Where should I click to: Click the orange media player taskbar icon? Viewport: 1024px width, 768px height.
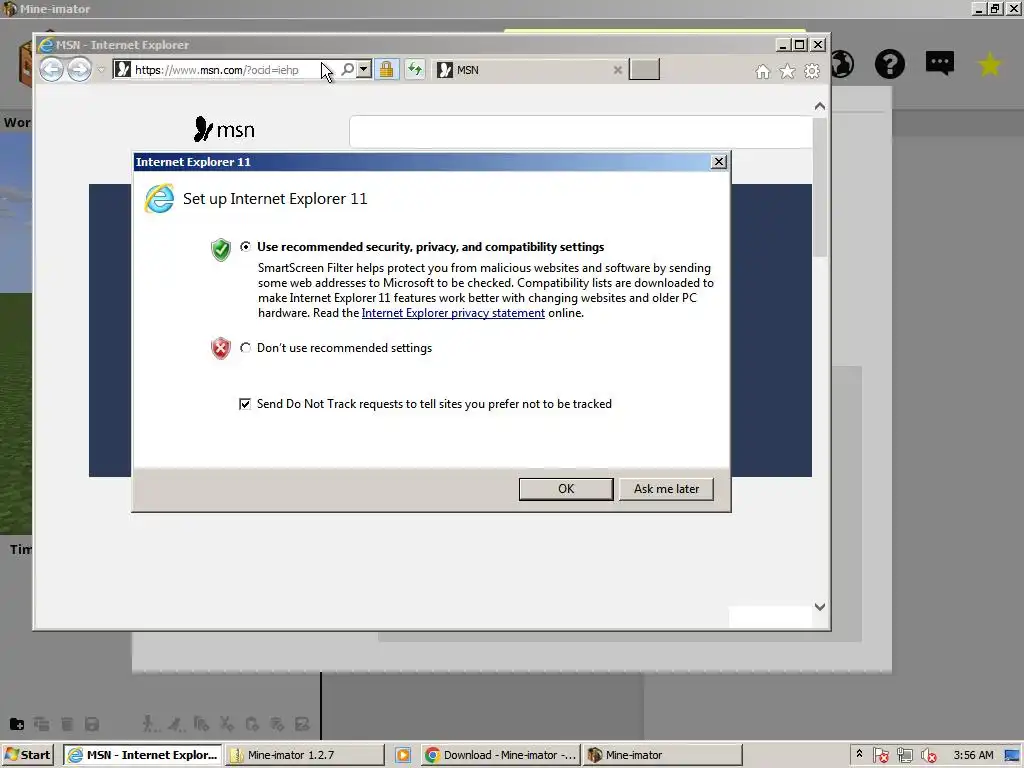pyautogui.click(x=403, y=755)
